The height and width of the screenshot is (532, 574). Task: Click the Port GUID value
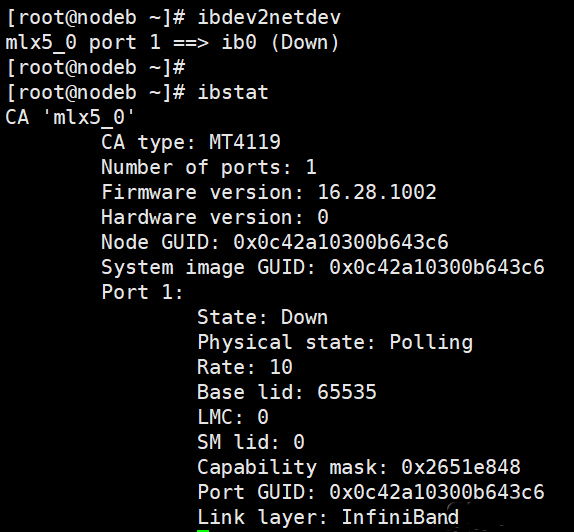click(x=437, y=492)
